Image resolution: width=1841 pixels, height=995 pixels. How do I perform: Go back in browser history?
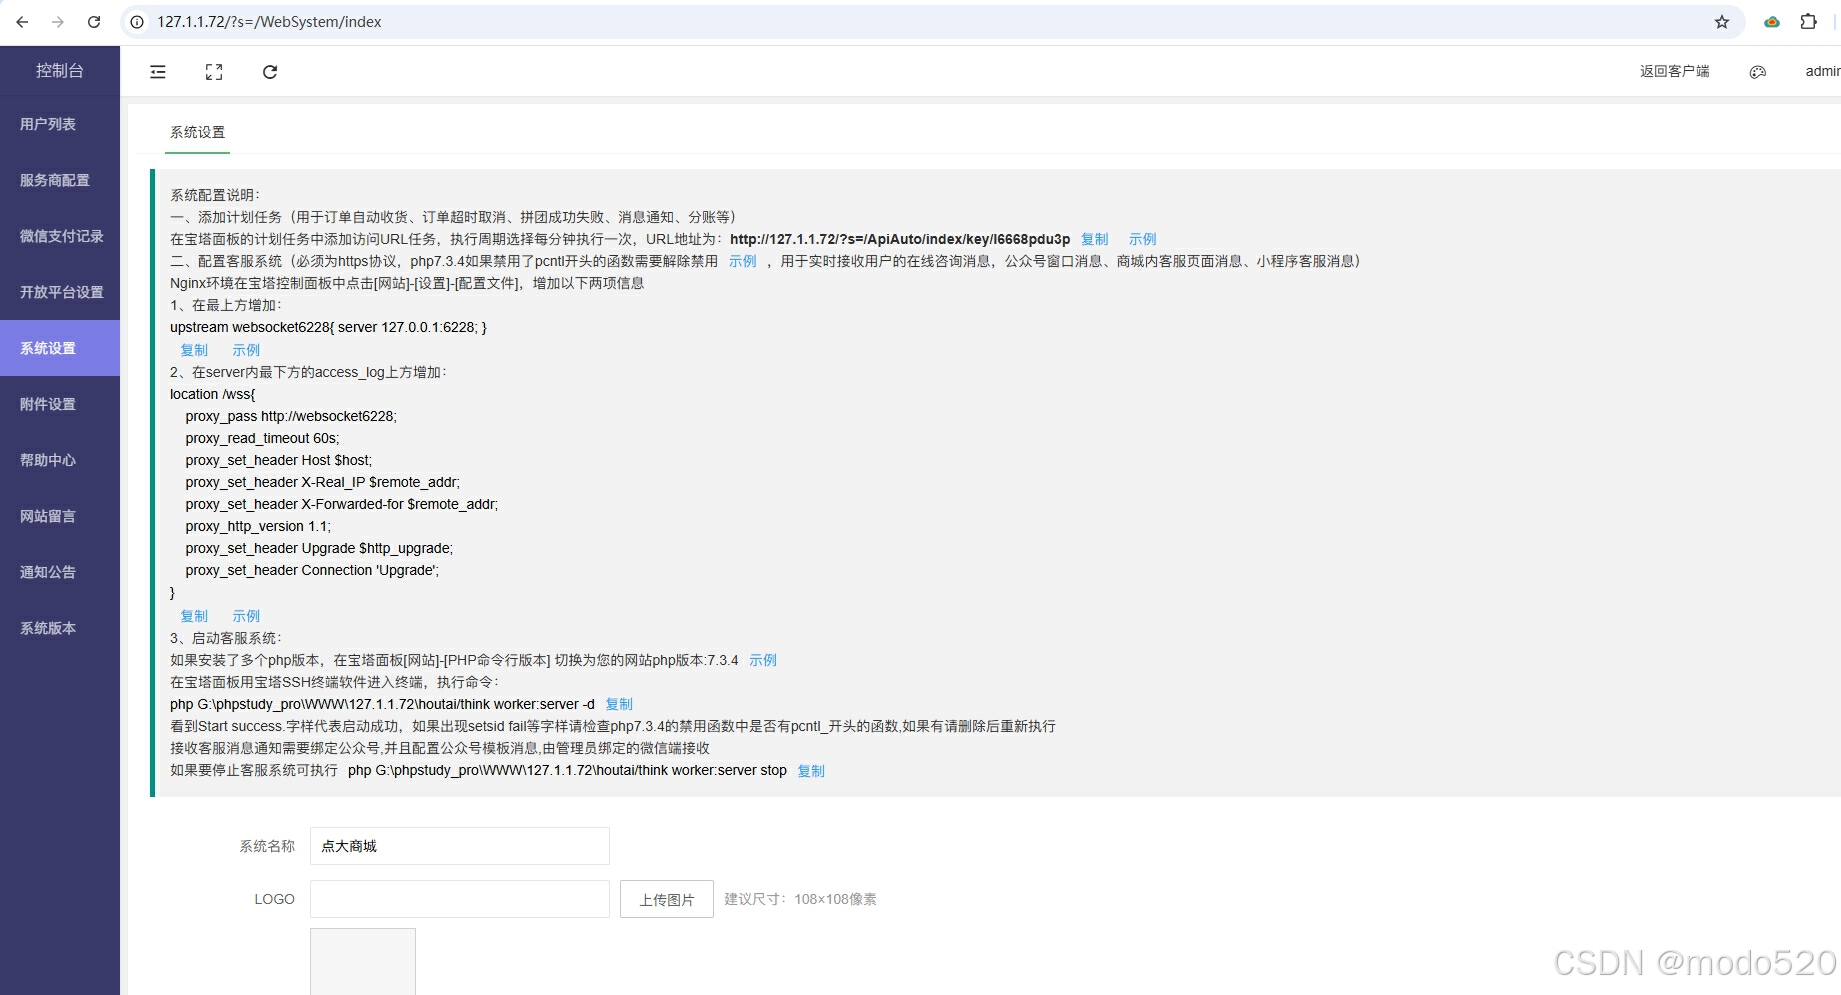pyautogui.click(x=22, y=22)
